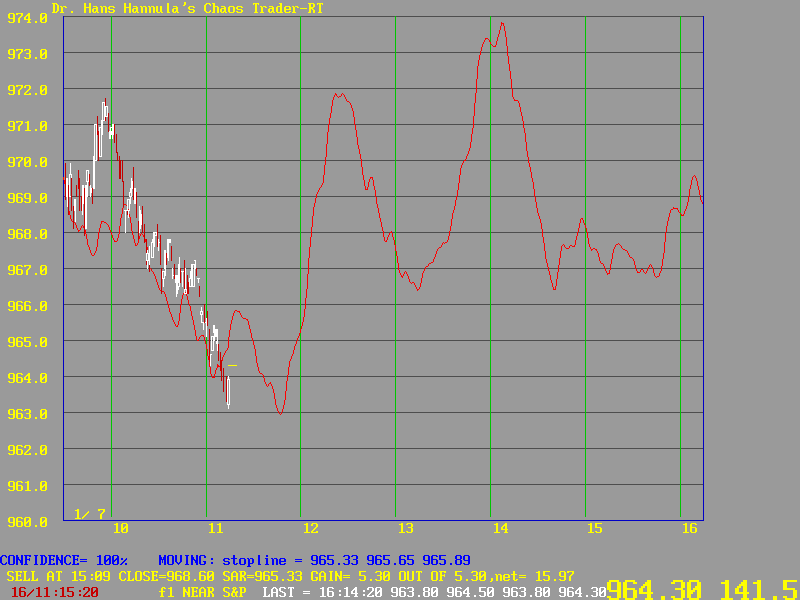Click the MOVING: stopline label
Image resolution: width=800 pixels, height=600 pixels.
222,560
